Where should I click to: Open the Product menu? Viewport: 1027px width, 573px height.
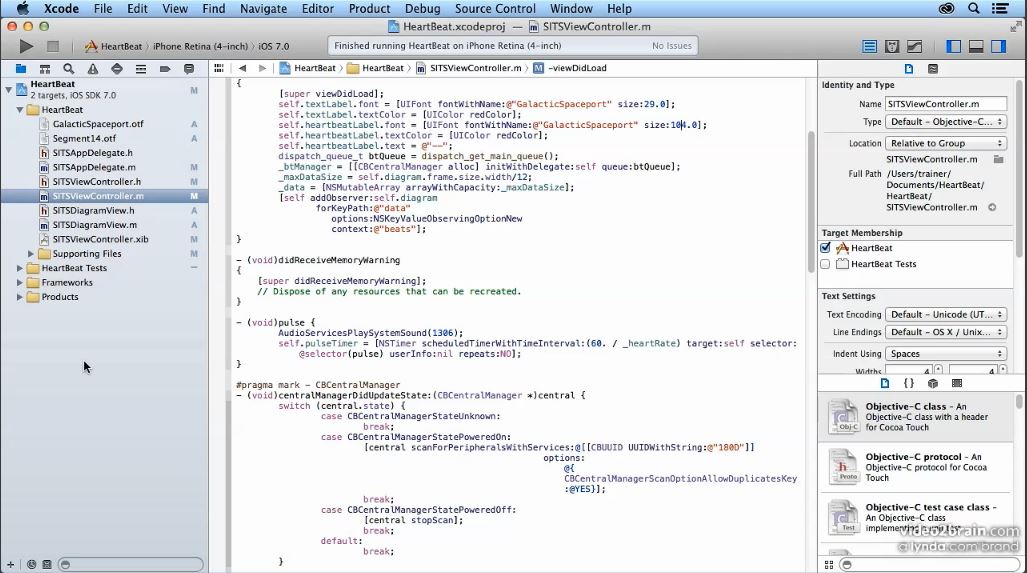(369, 9)
